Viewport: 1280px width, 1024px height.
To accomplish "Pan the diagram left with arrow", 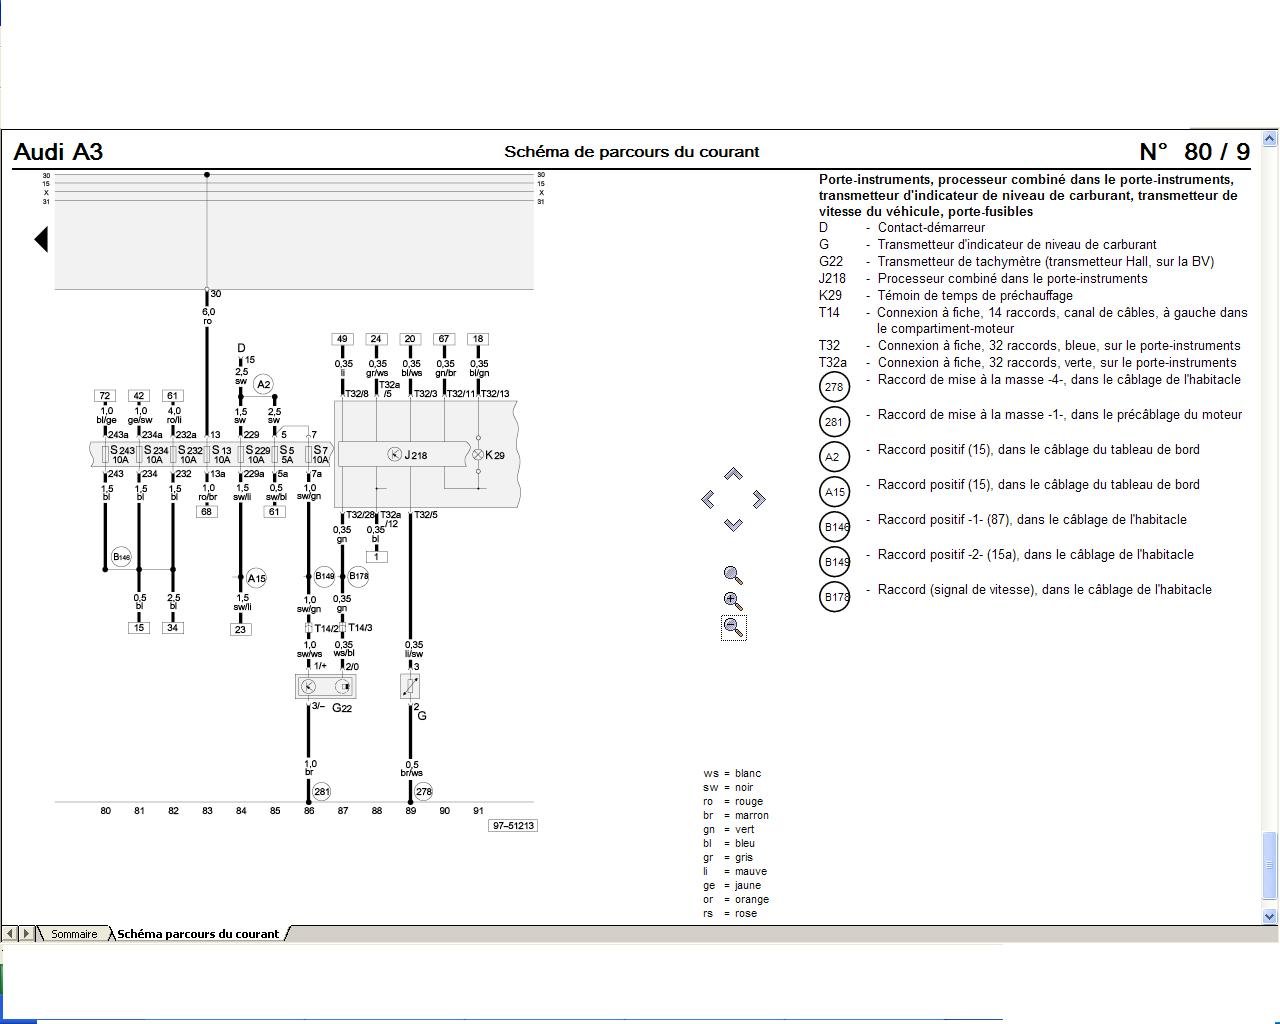I will pos(708,499).
